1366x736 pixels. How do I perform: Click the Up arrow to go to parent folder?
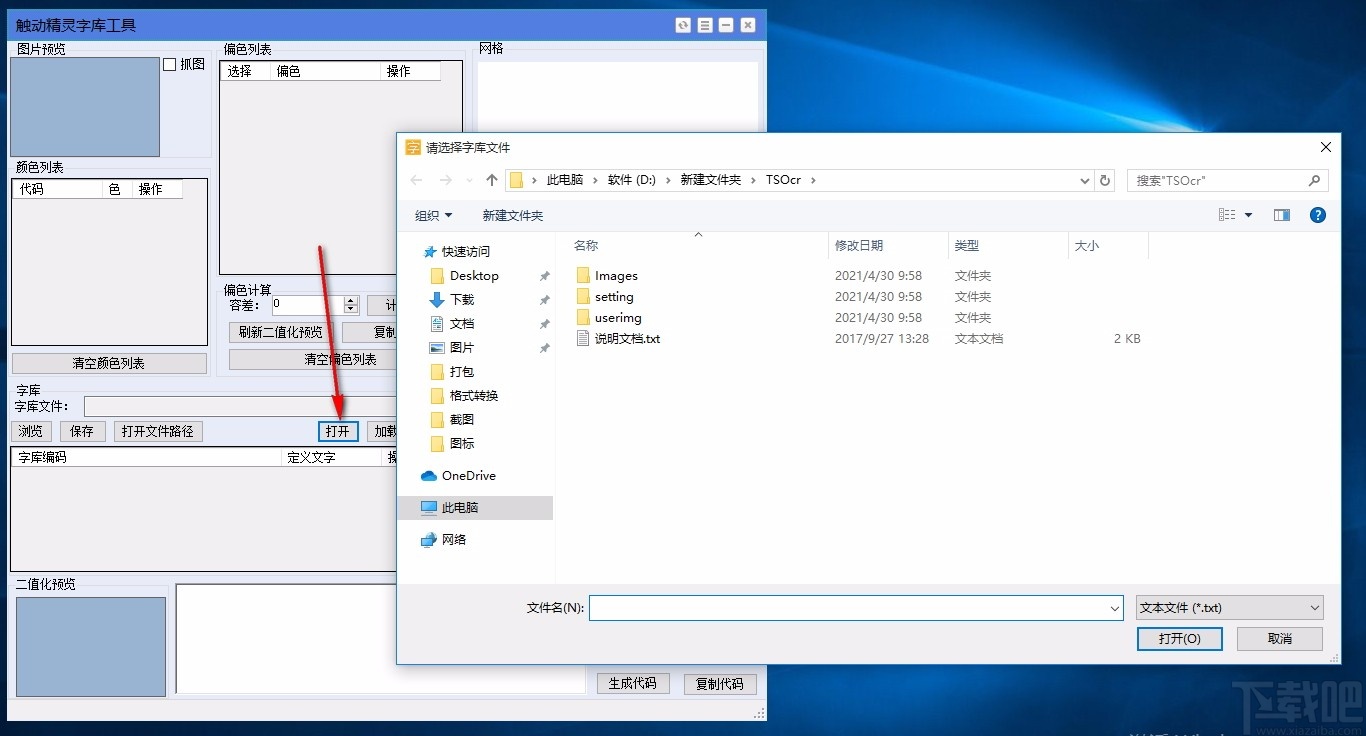pos(490,180)
